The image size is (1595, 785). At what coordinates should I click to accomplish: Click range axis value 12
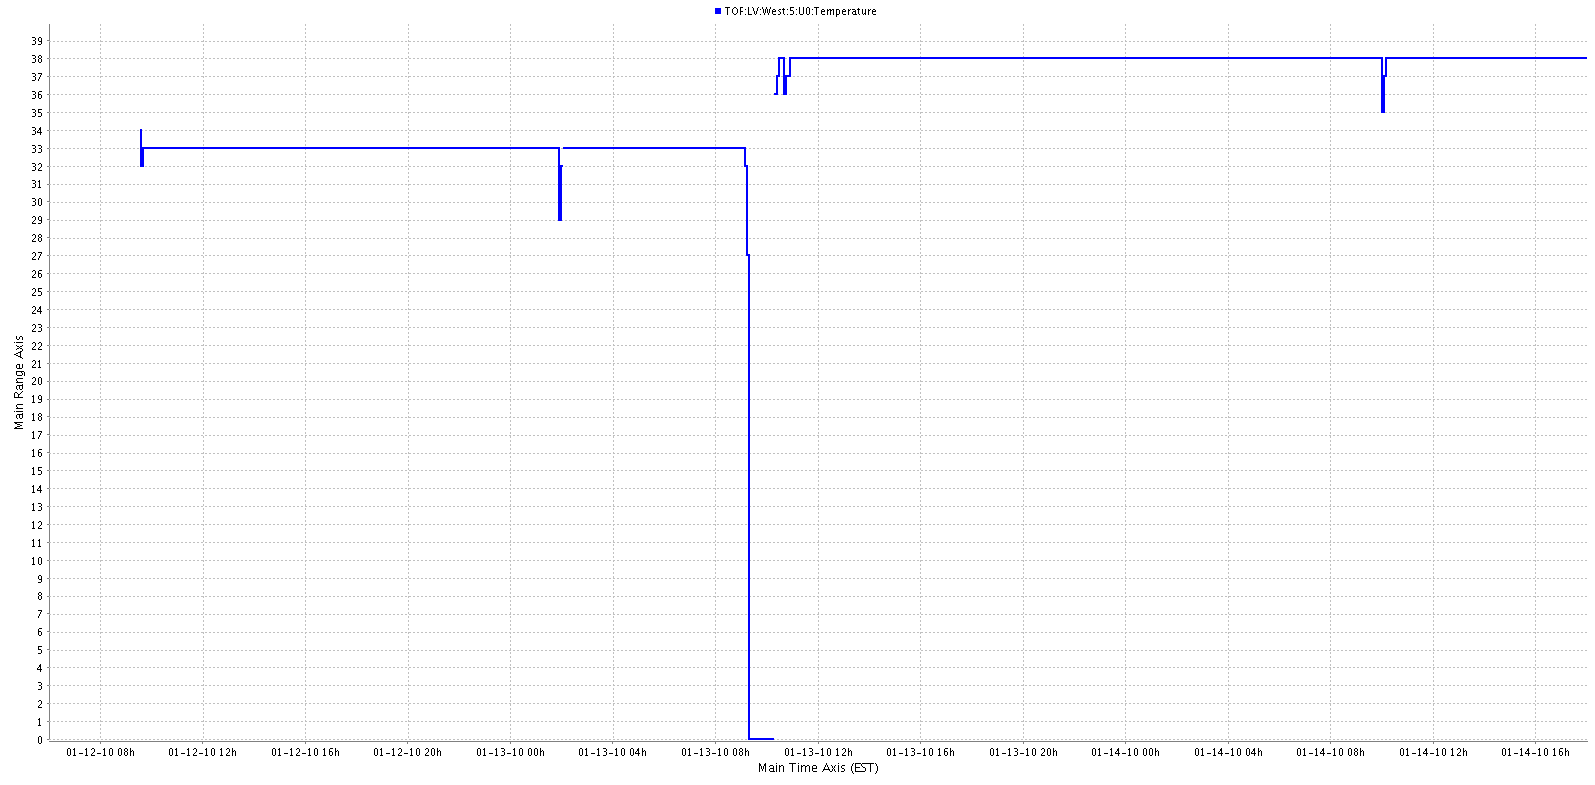click(37, 525)
